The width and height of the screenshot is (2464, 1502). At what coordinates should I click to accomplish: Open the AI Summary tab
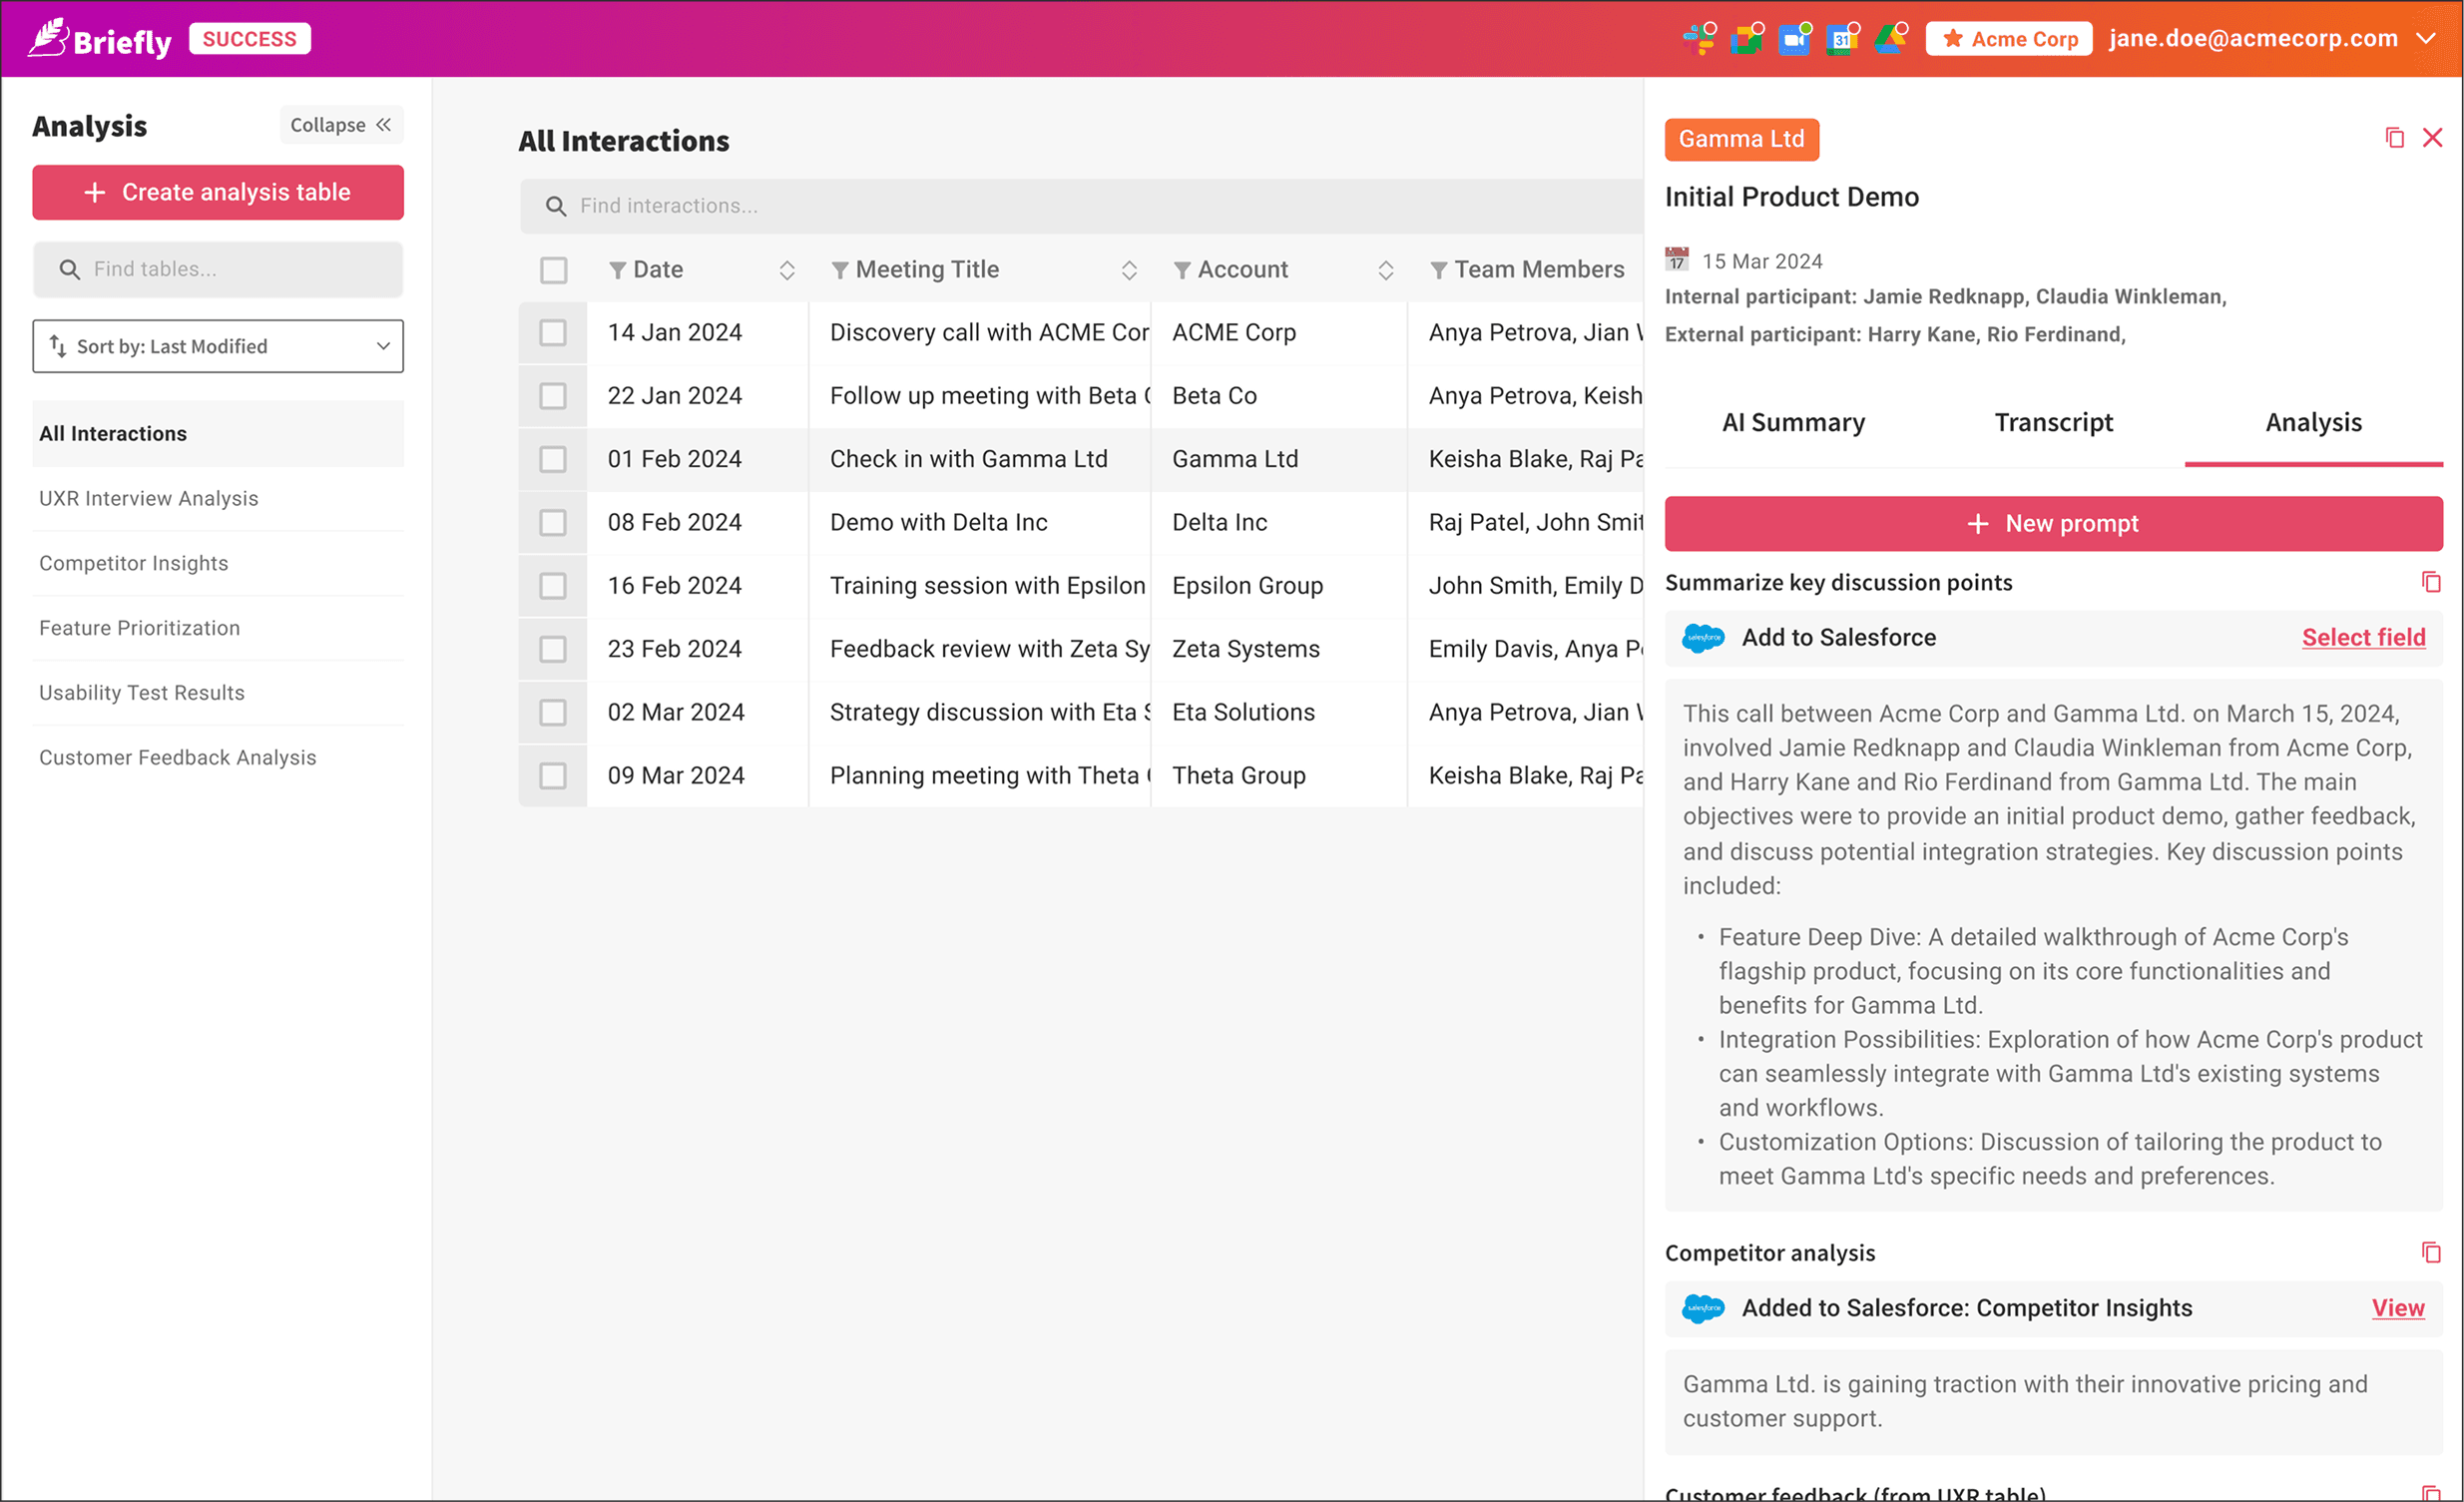click(x=1793, y=423)
